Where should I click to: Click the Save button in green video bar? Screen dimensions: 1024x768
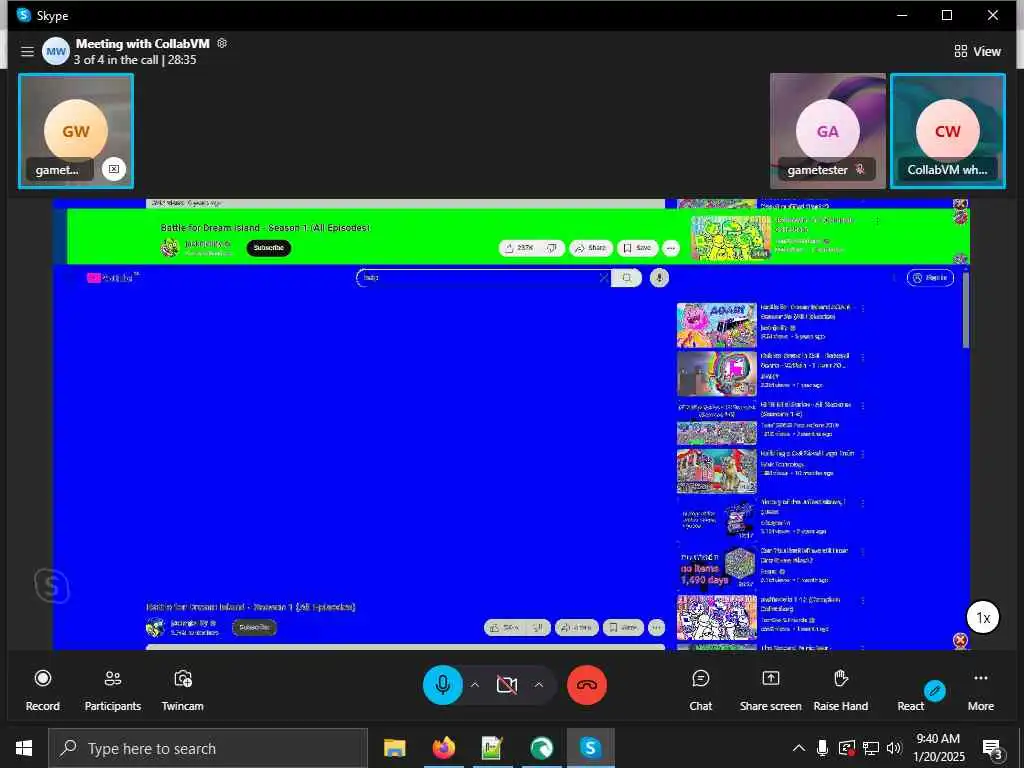[637, 248]
